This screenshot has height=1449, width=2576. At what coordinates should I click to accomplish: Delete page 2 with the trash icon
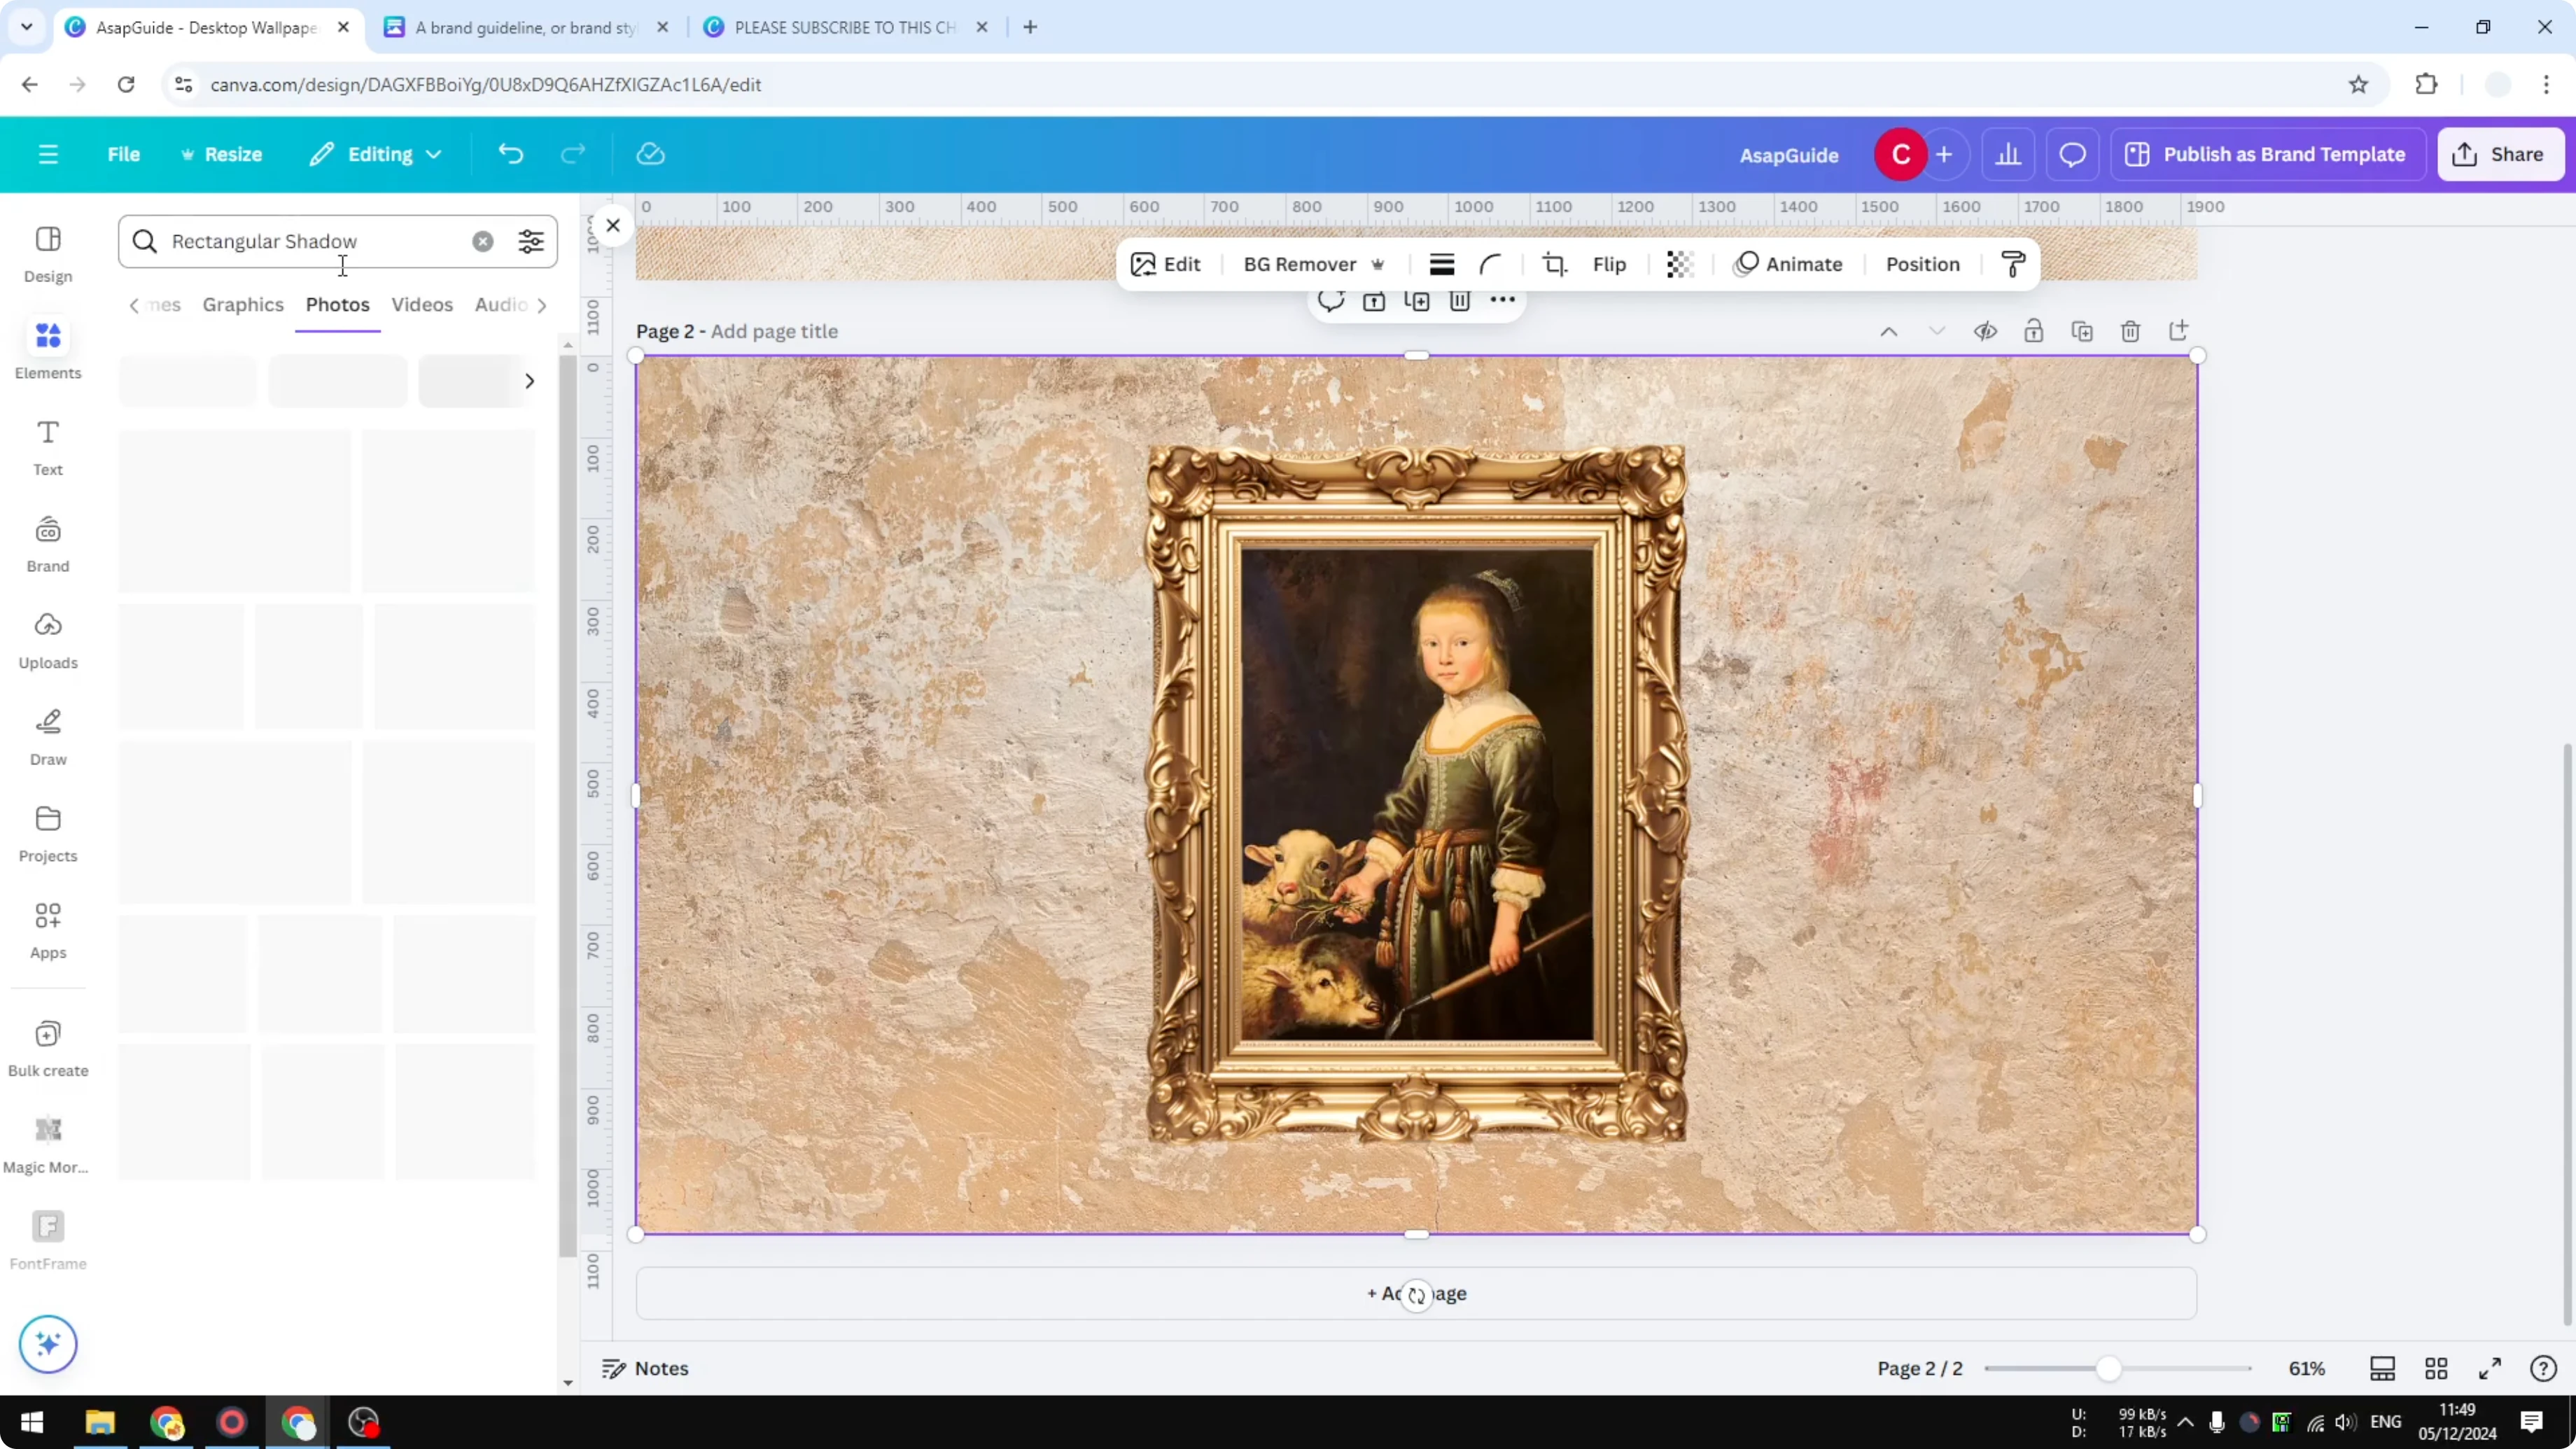pos(2130,331)
